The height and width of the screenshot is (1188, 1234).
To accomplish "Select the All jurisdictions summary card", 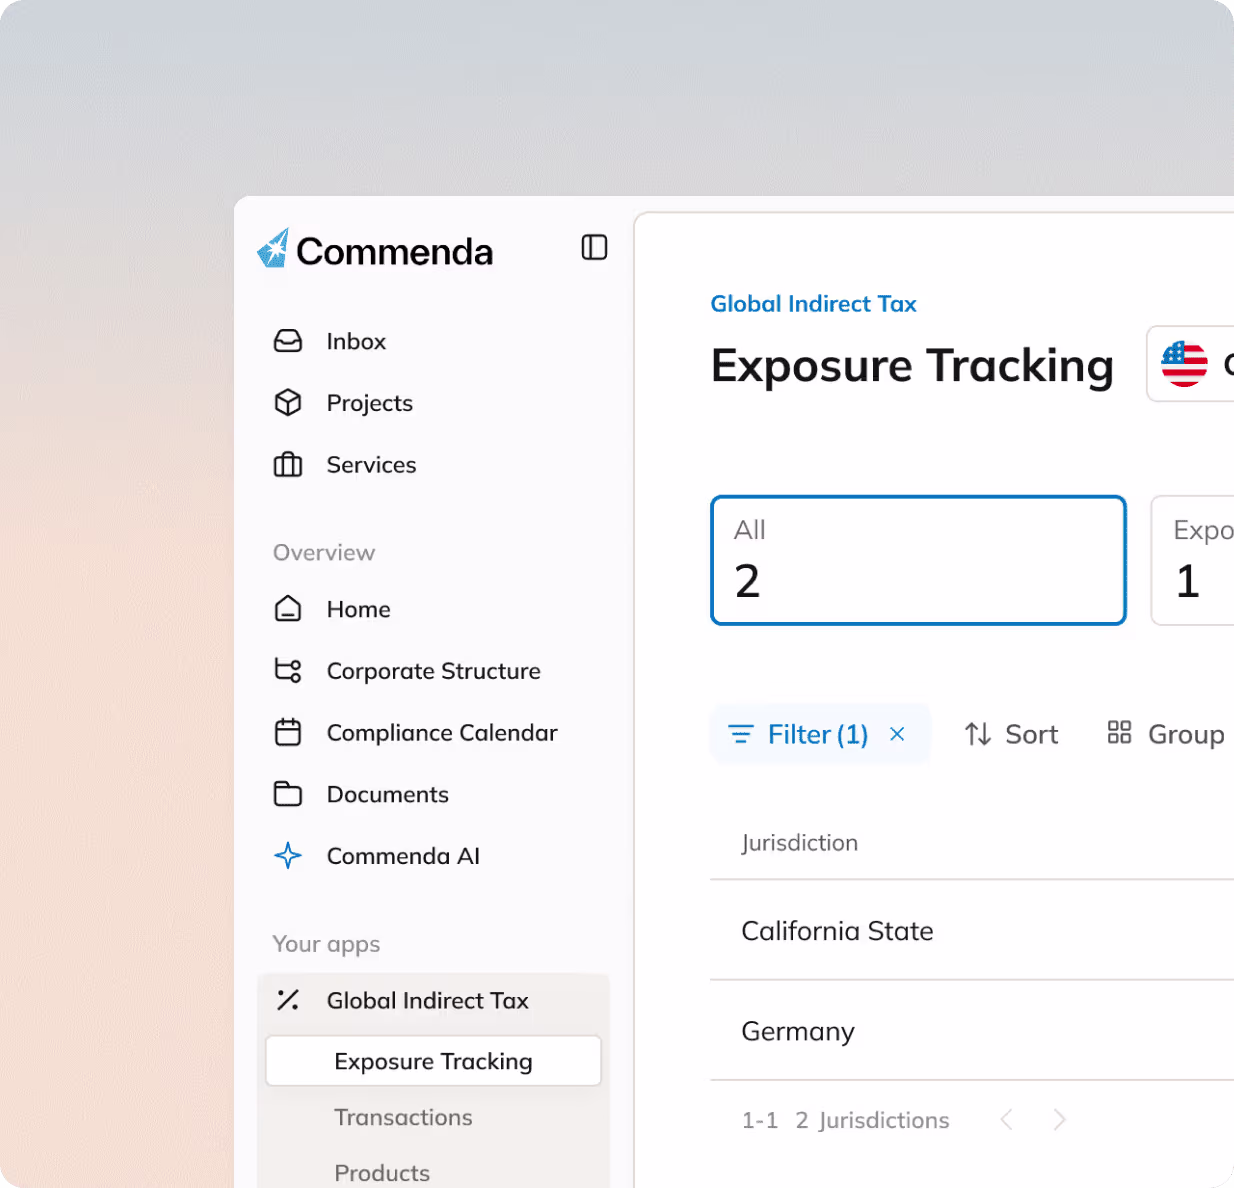I will click(x=918, y=560).
